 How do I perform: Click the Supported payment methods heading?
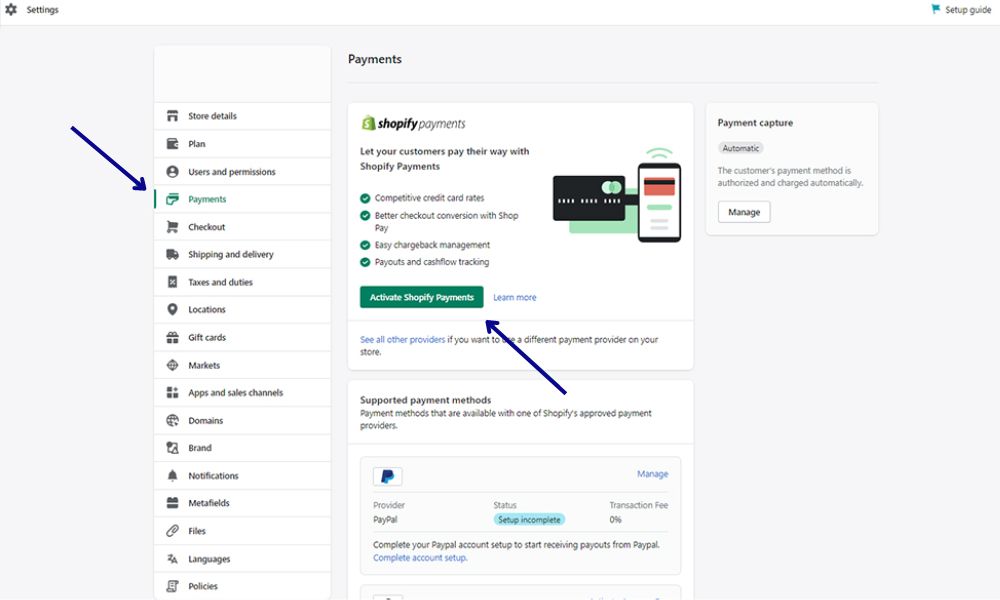click(x=425, y=400)
